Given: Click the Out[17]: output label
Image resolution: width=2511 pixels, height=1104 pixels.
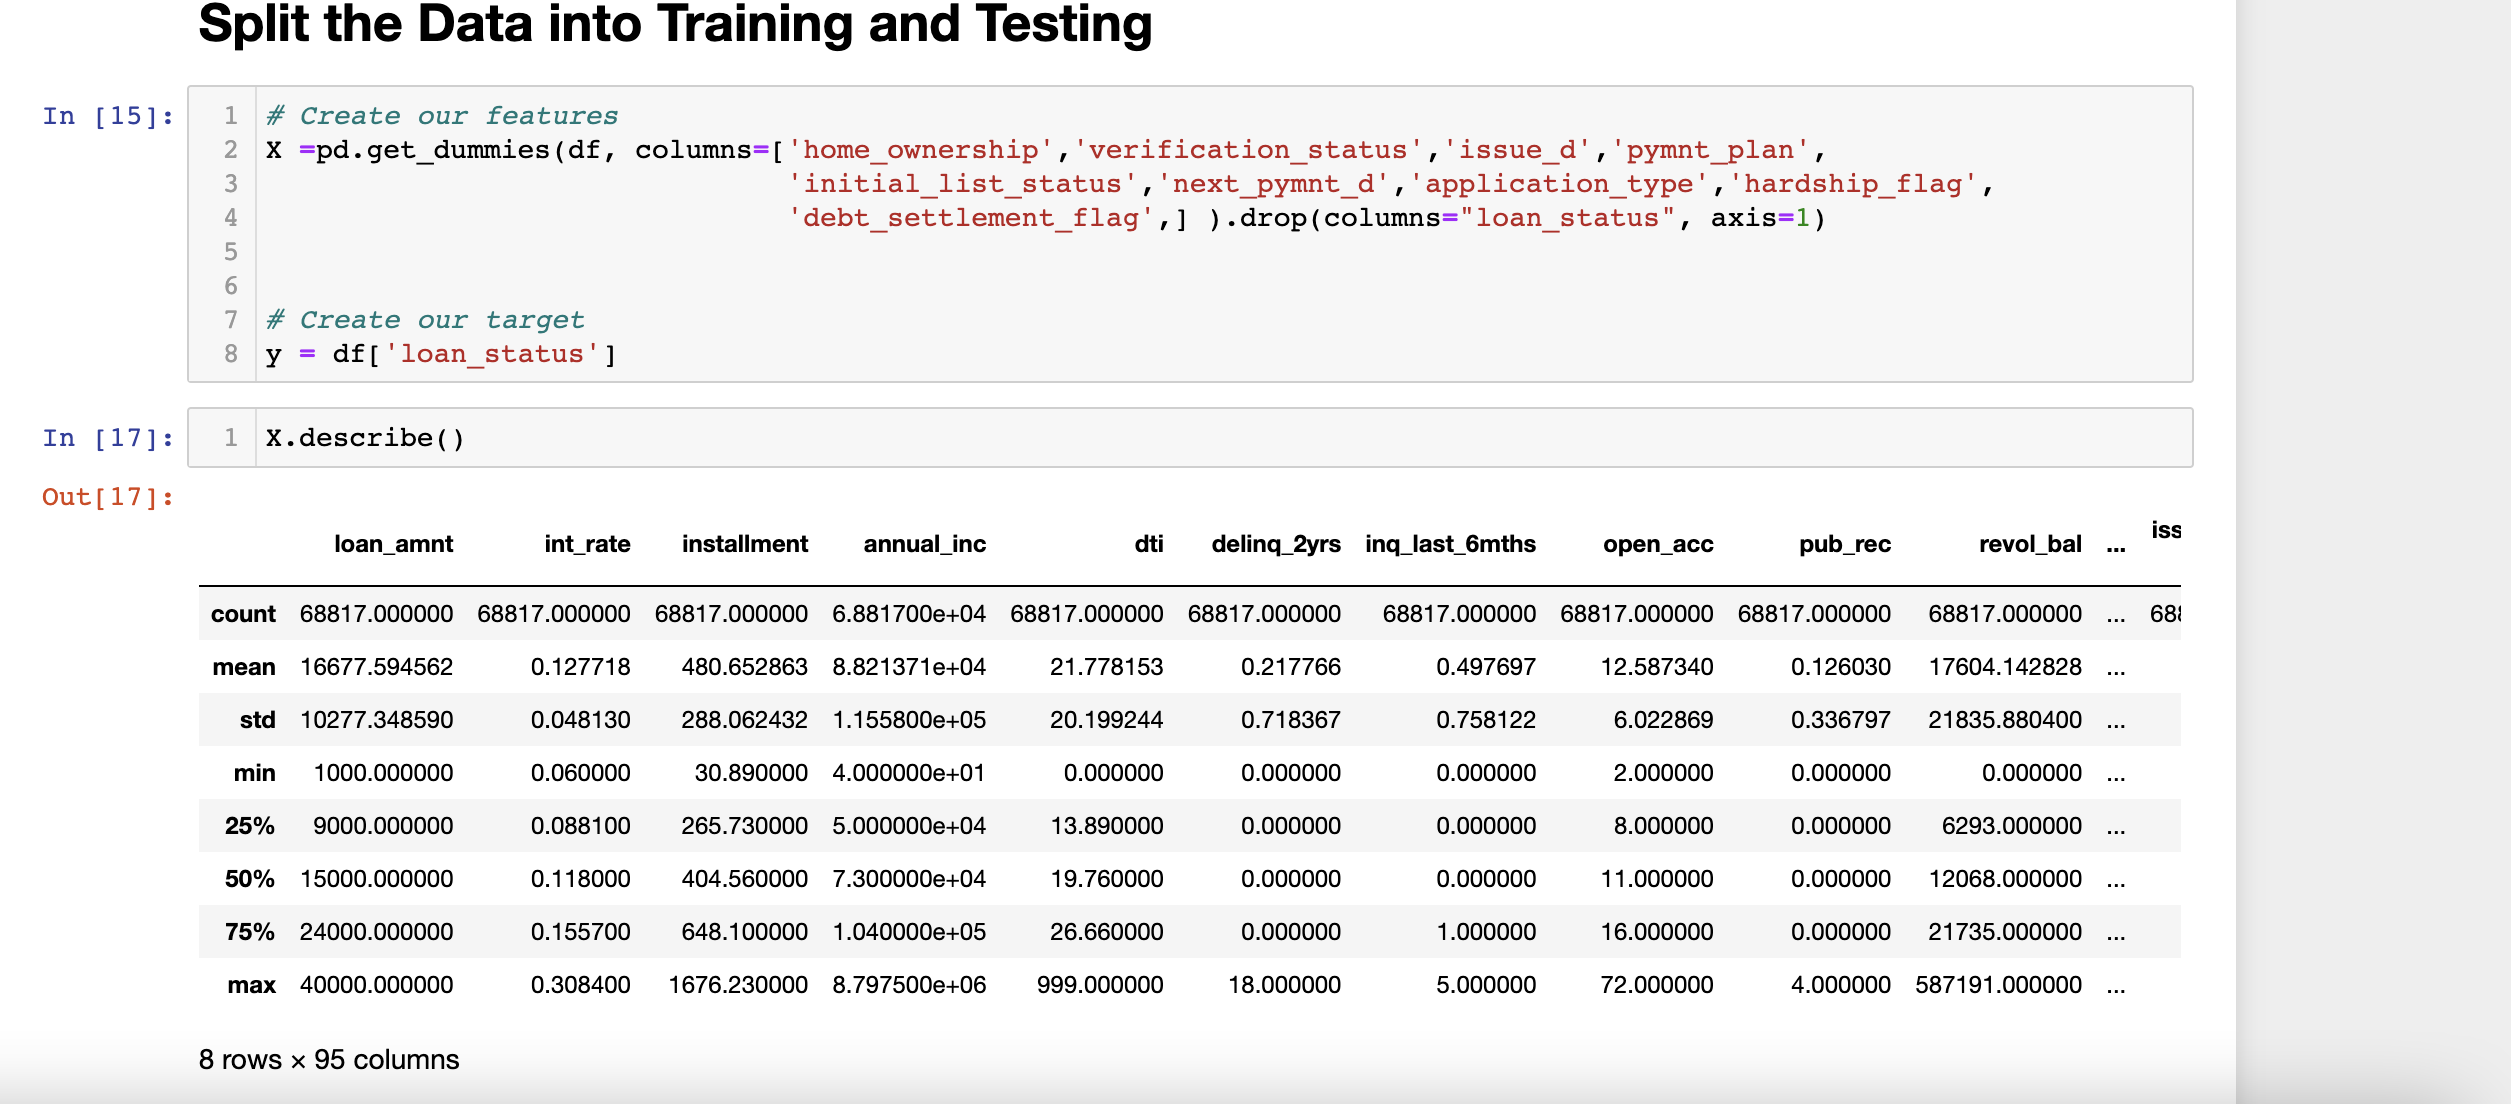Looking at the screenshot, I should (x=107, y=497).
